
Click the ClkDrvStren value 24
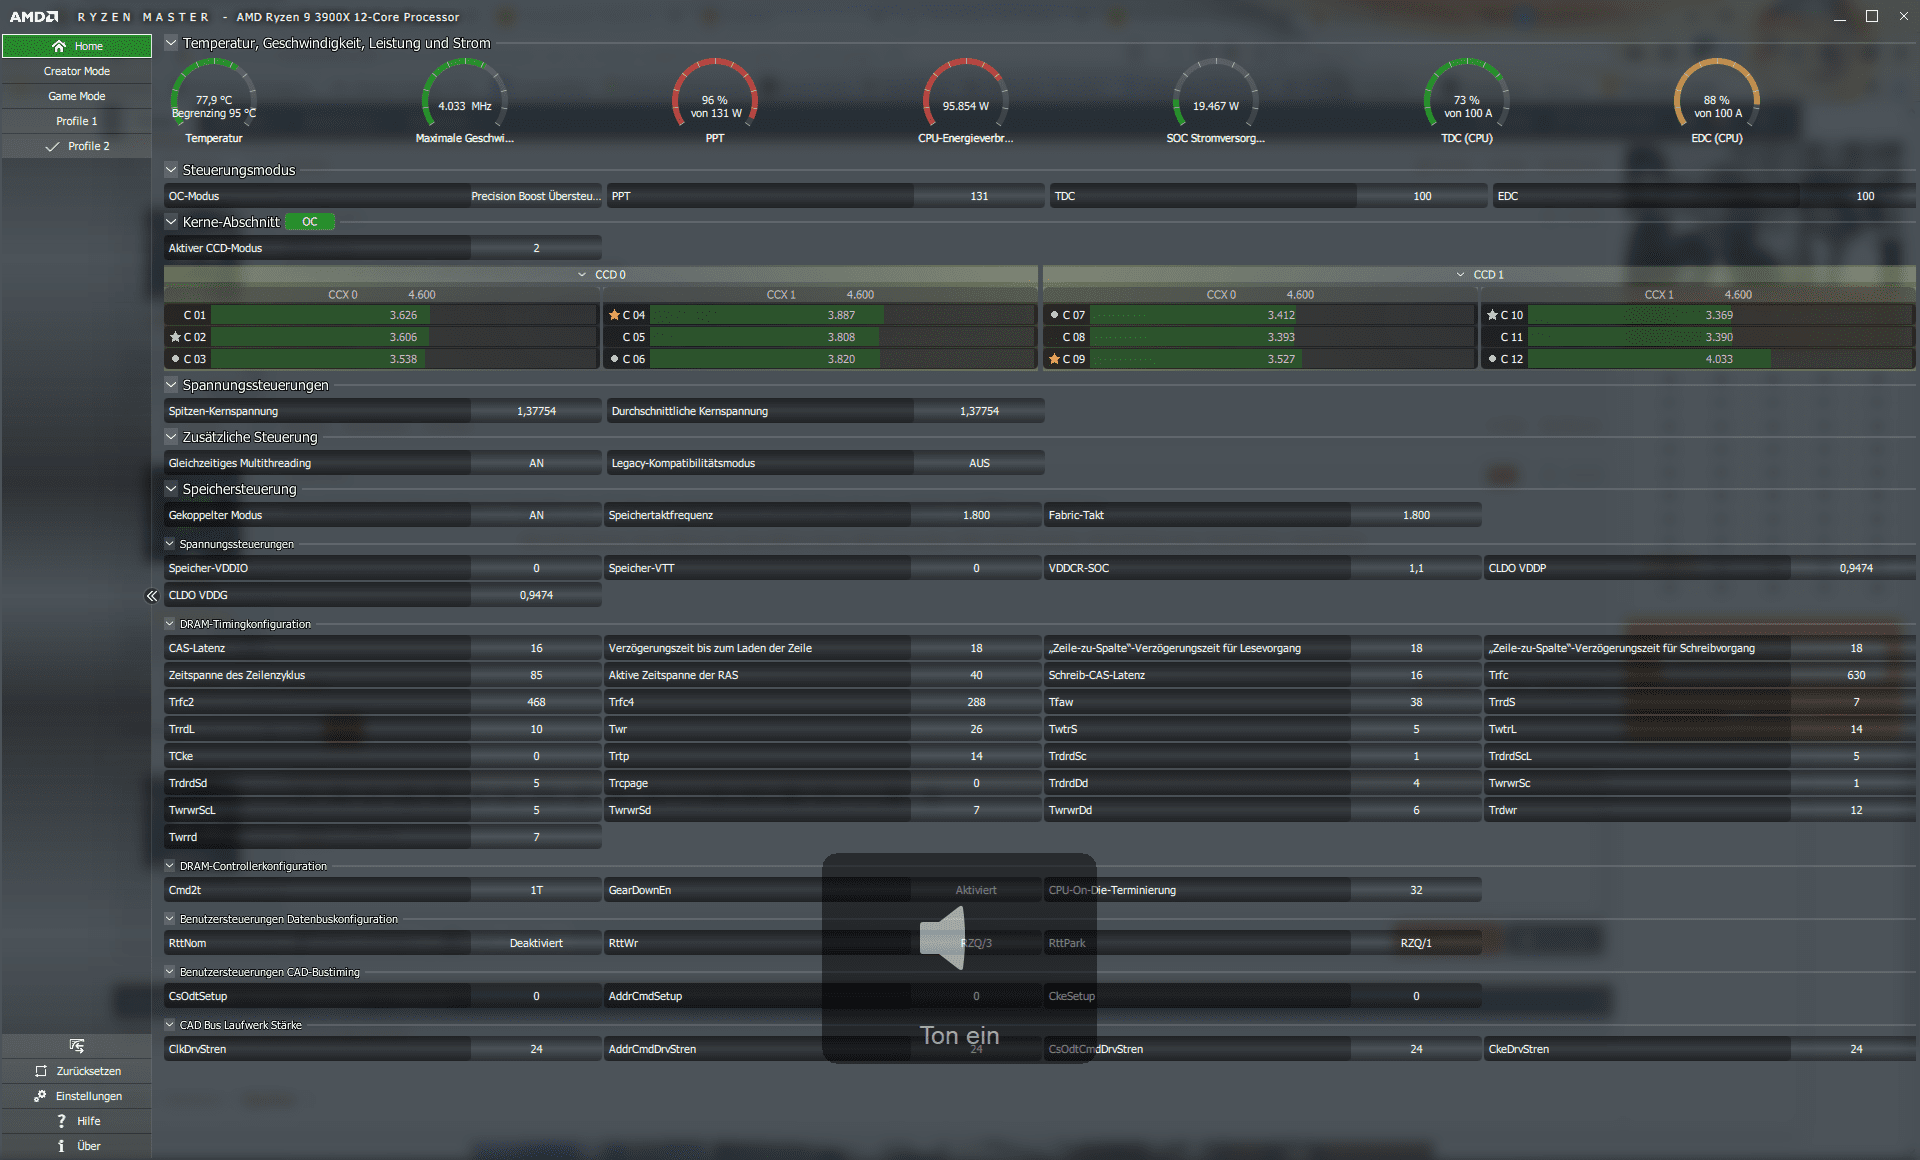coord(536,1049)
